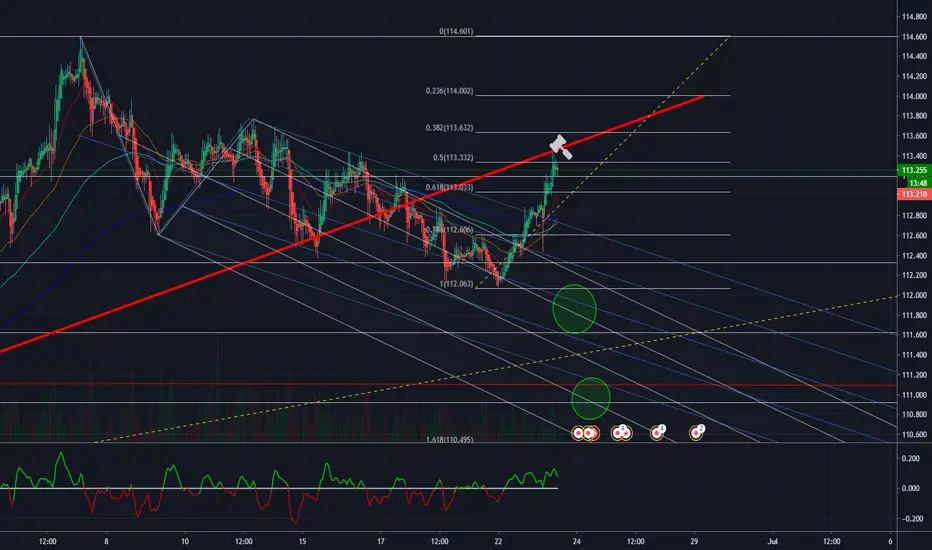Select the Fibonacci label 0.5(113.332)
This screenshot has height=550, width=932.
coord(453,158)
